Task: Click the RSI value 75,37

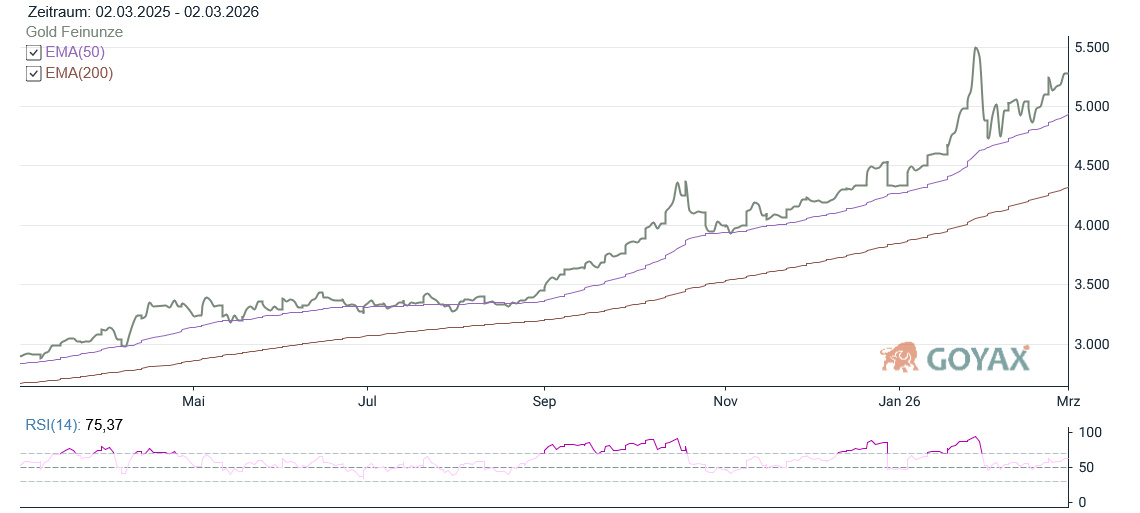Action: (103, 425)
